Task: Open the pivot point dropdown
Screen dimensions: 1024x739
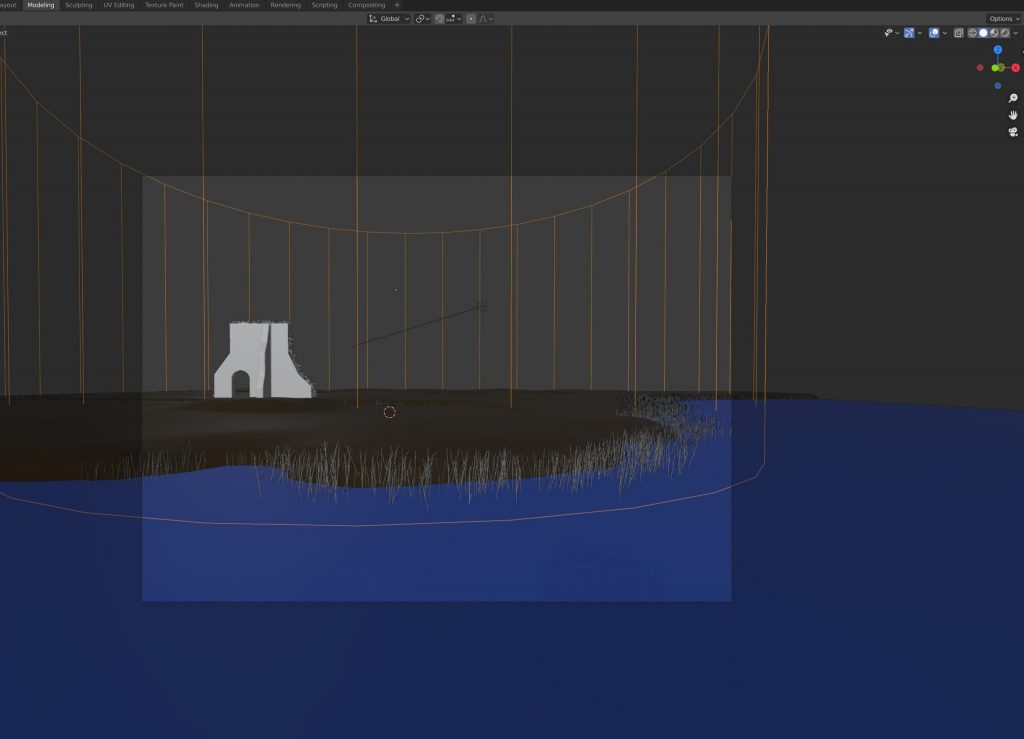Action: point(422,19)
